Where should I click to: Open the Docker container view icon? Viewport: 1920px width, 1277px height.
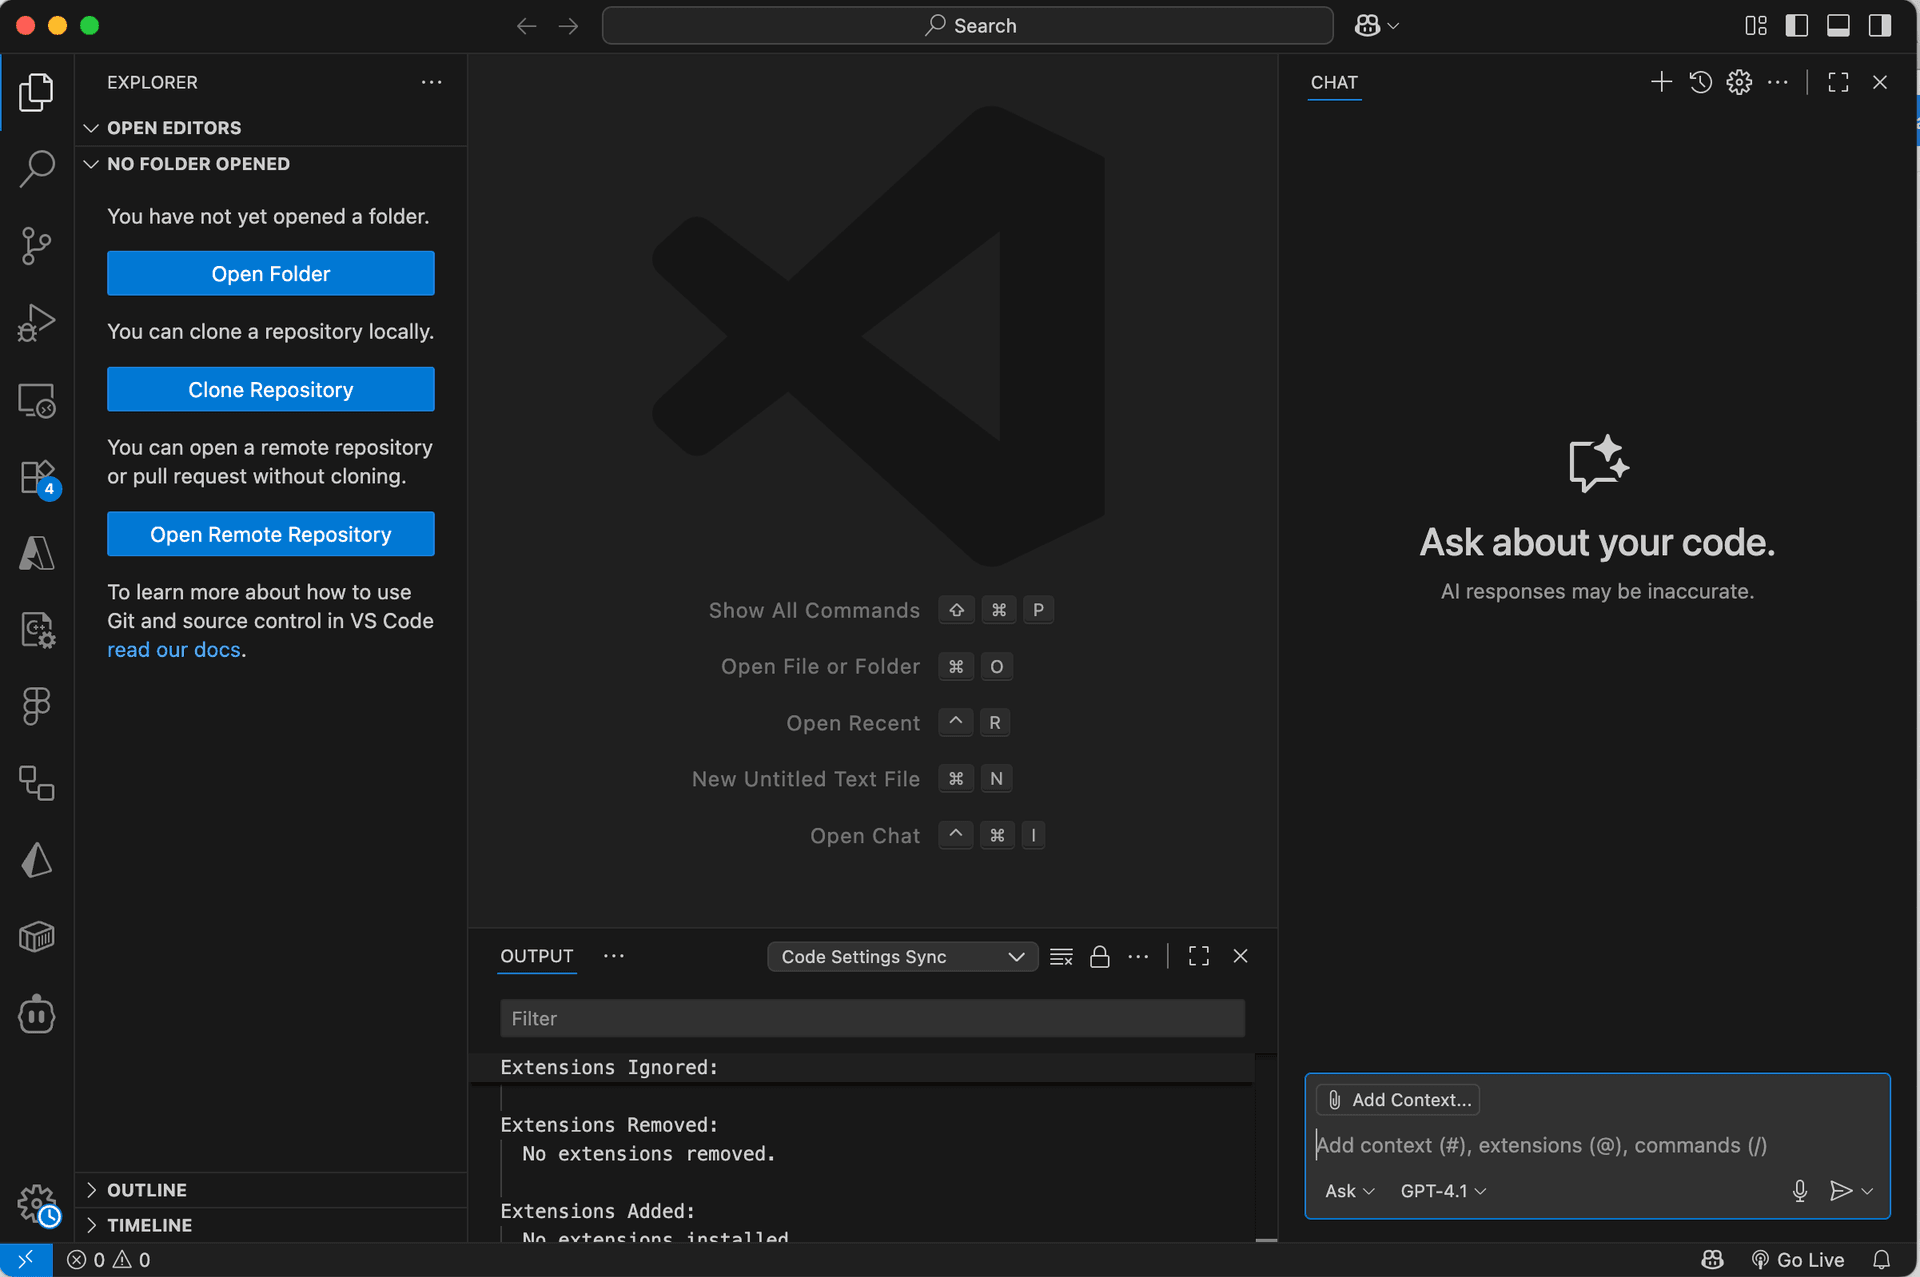coord(37,936)
